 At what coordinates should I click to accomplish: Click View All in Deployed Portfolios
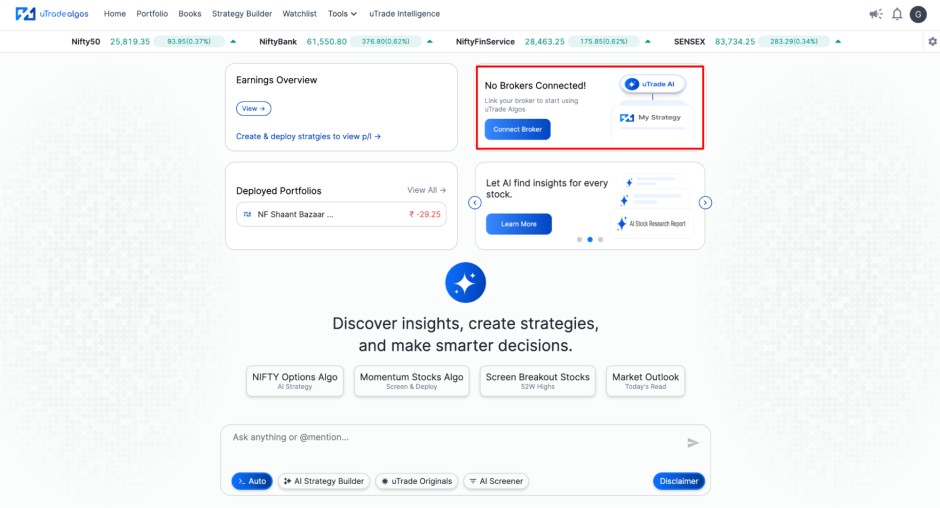[x=426, y=190]
